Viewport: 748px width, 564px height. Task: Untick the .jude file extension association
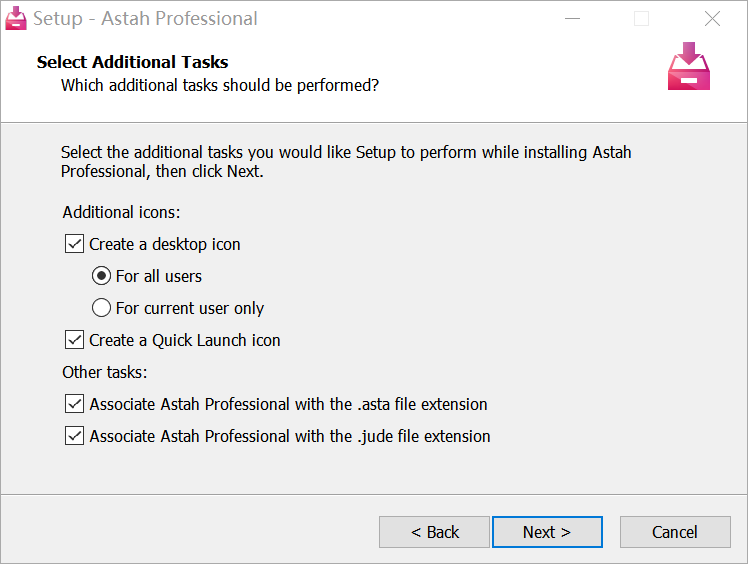click(74, 436)
